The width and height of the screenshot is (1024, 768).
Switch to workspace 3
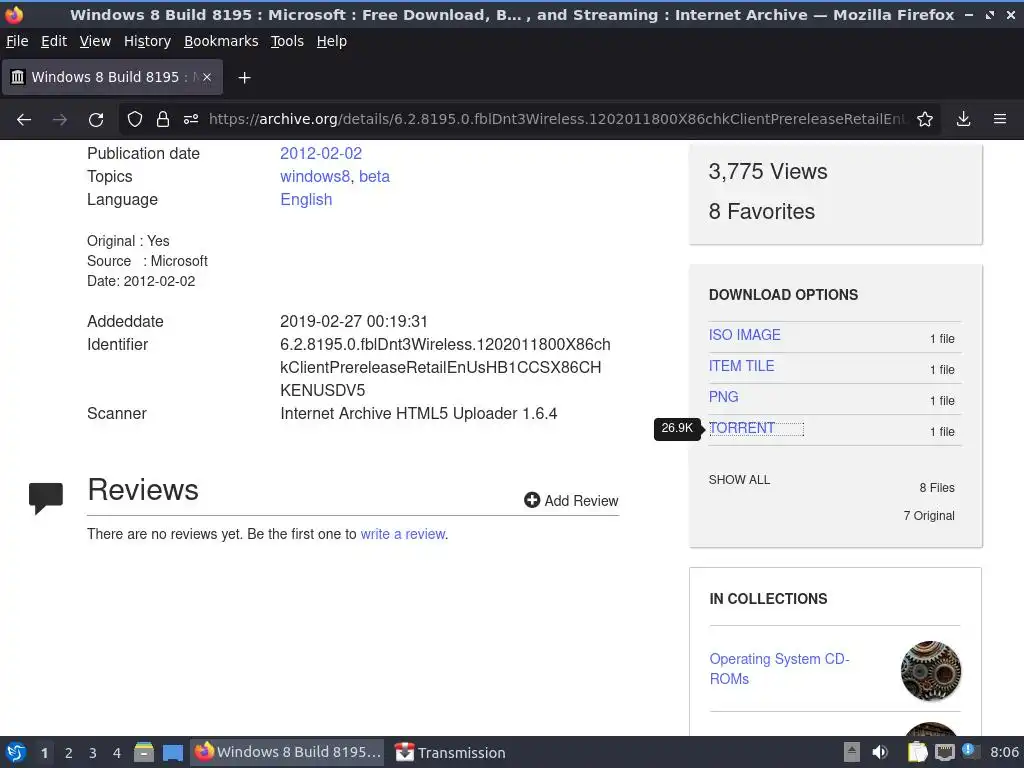point(93,753)
